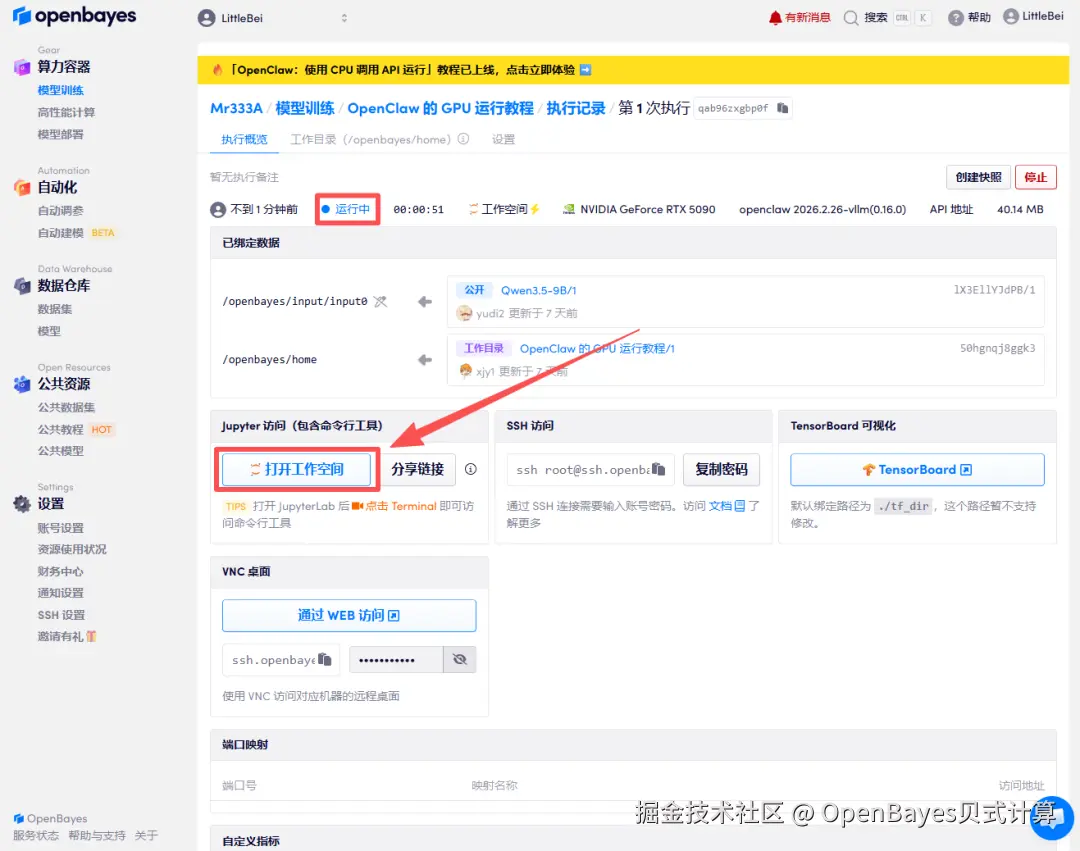Show info icon beside 工作目录 tab
Image resolution: width=1080 pixels, height=851 pixels.
click(464, 139)
